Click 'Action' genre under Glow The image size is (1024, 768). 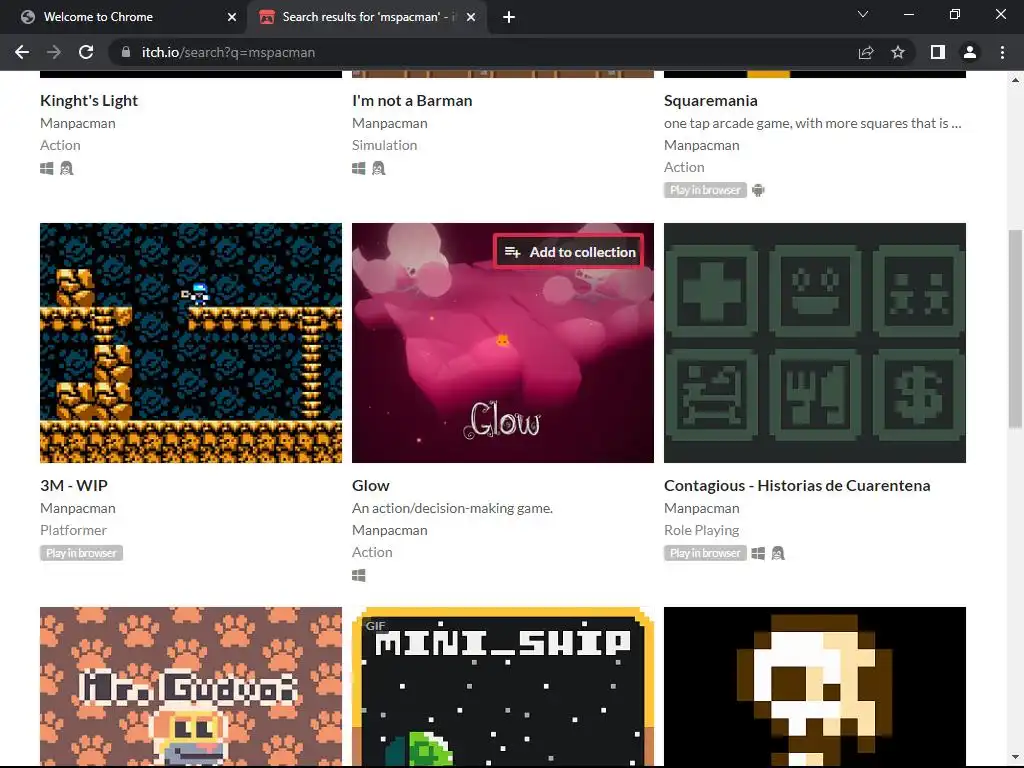(x=372, y=552)
